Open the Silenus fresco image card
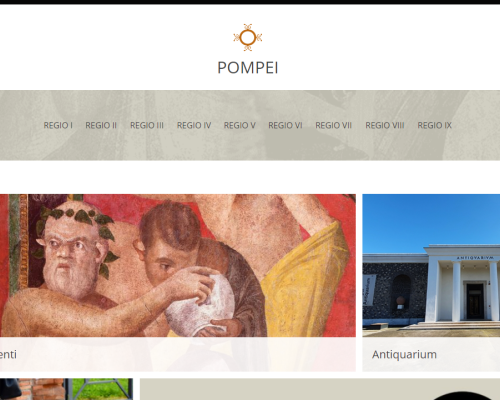 click(x=178, y=265)
